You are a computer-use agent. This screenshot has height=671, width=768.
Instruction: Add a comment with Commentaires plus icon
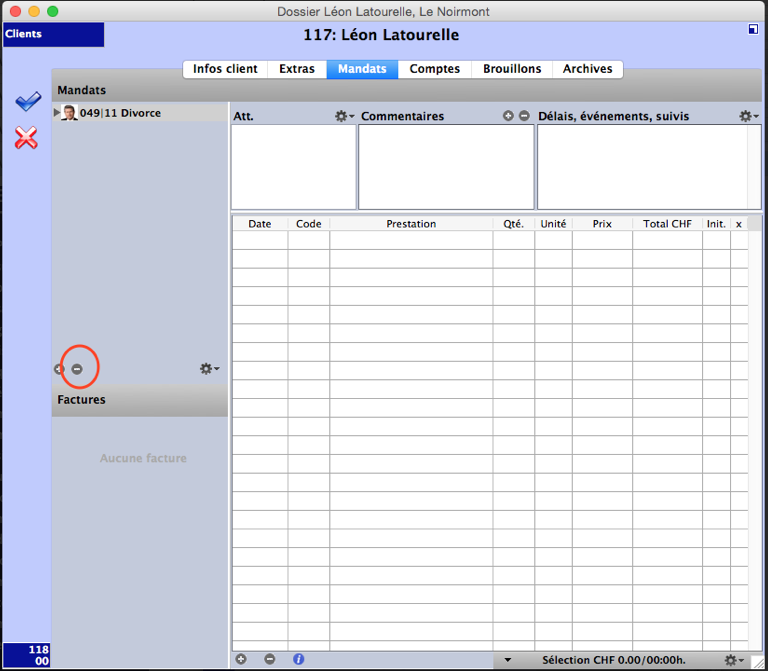pos(508,116)
